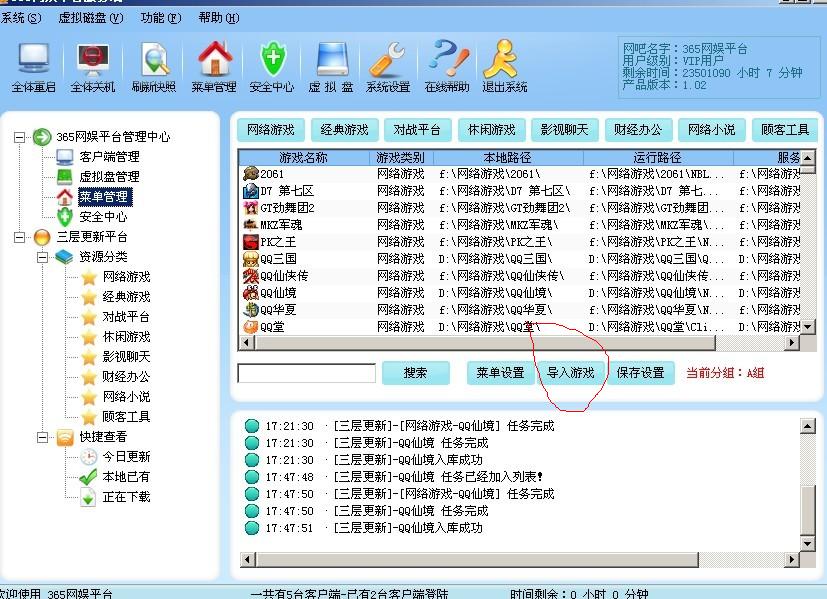Click the 退出系统 toolbar icon

coord(504,66)
